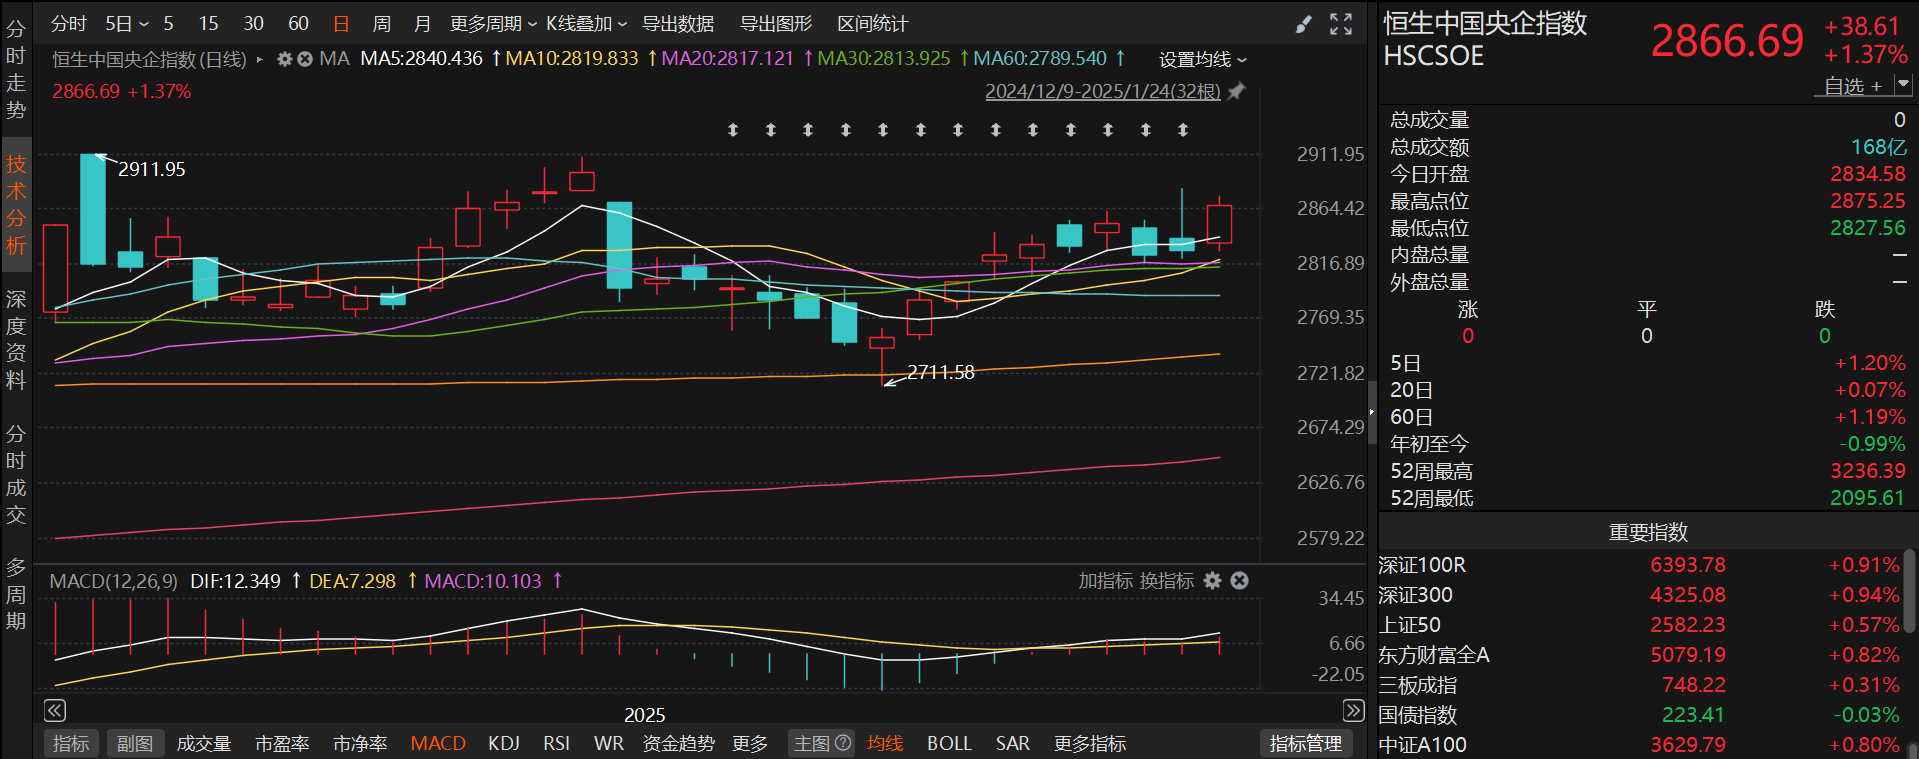Switch sub-chart to KDJ
This screenshot has width=1919, height=759.
[504, 743]
